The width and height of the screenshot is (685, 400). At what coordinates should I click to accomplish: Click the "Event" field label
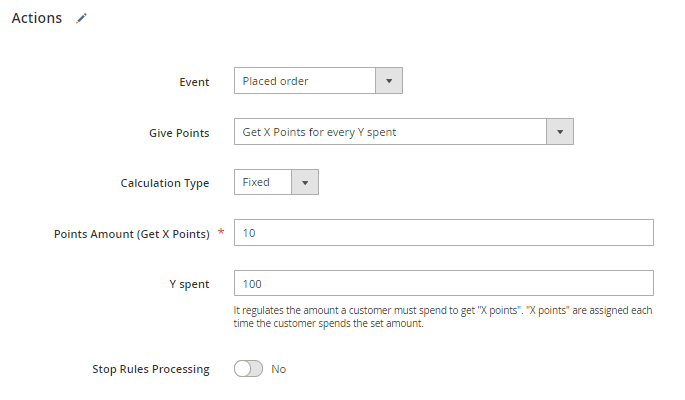click(x=194, y=82)
